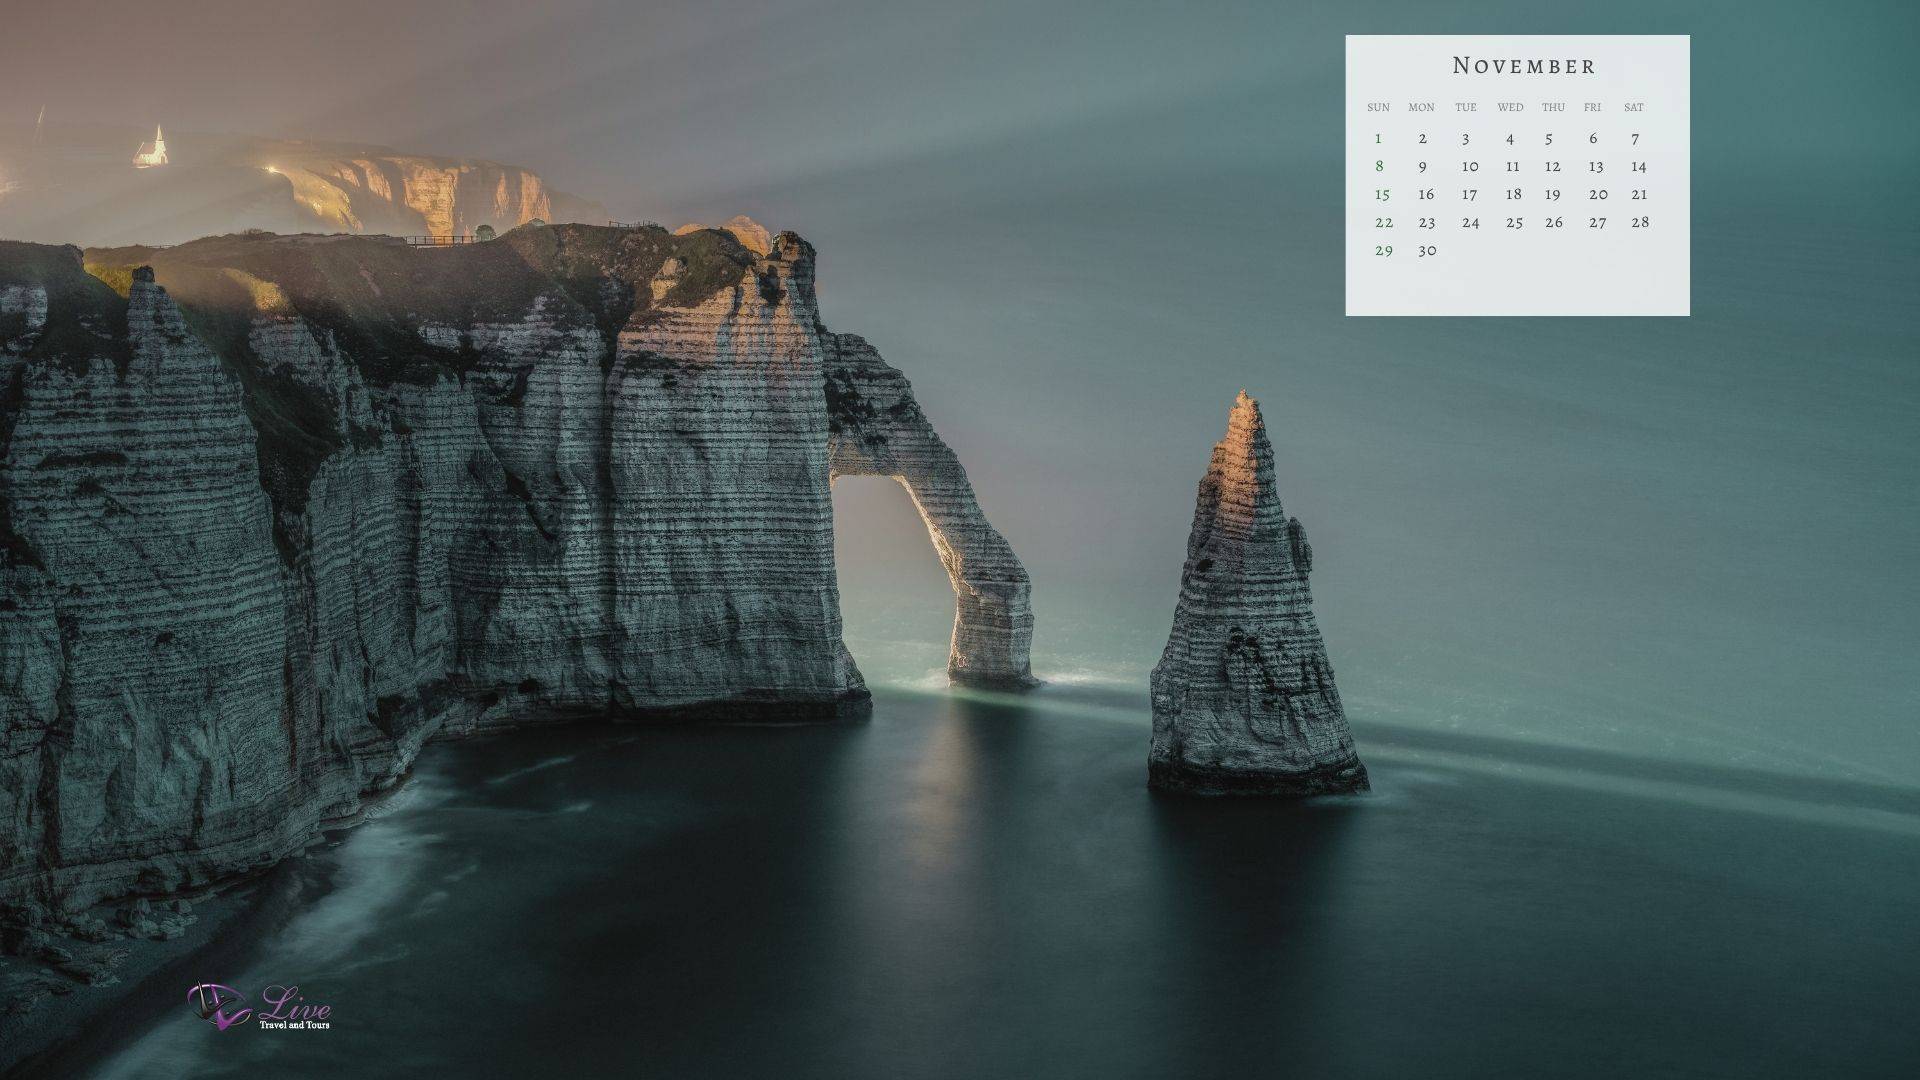
Task: Select date 18 in the calendar
Action: click(x=1513, y=194)
